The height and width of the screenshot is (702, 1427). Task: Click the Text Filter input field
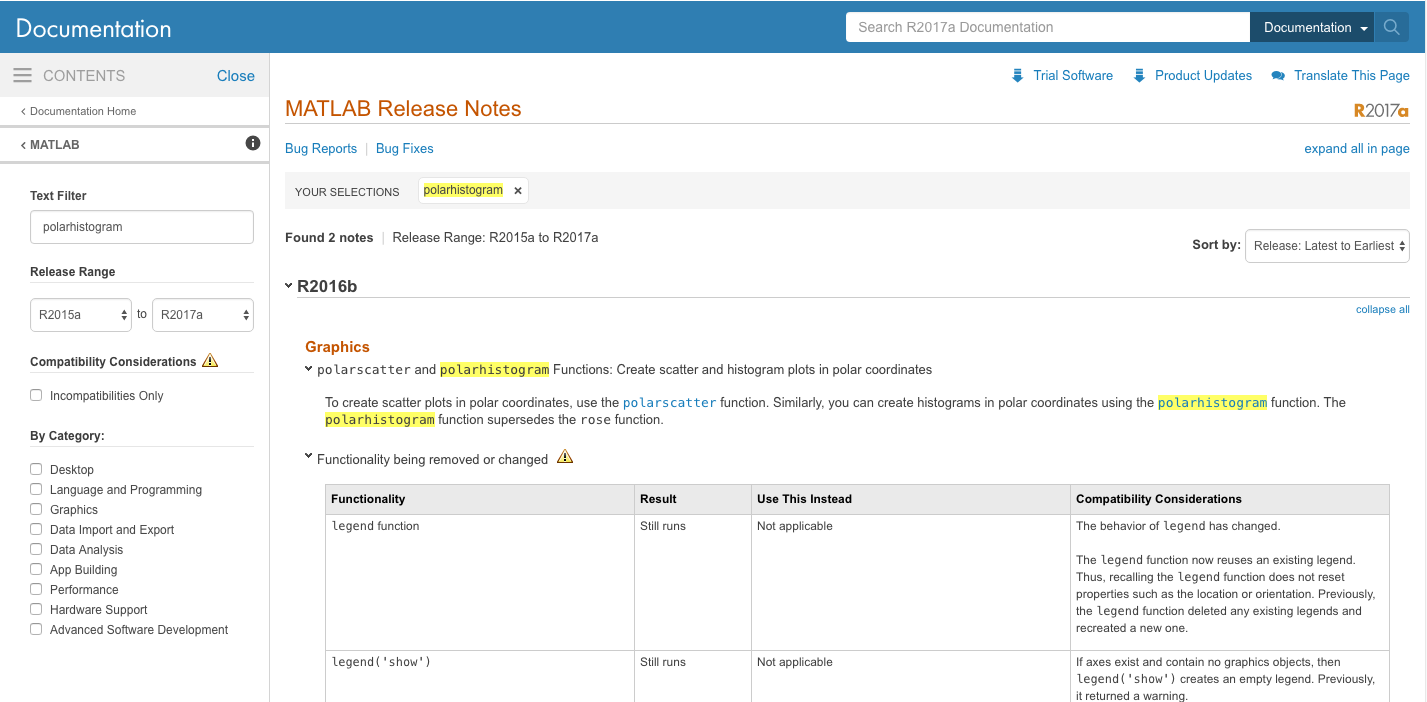(142, 227)
